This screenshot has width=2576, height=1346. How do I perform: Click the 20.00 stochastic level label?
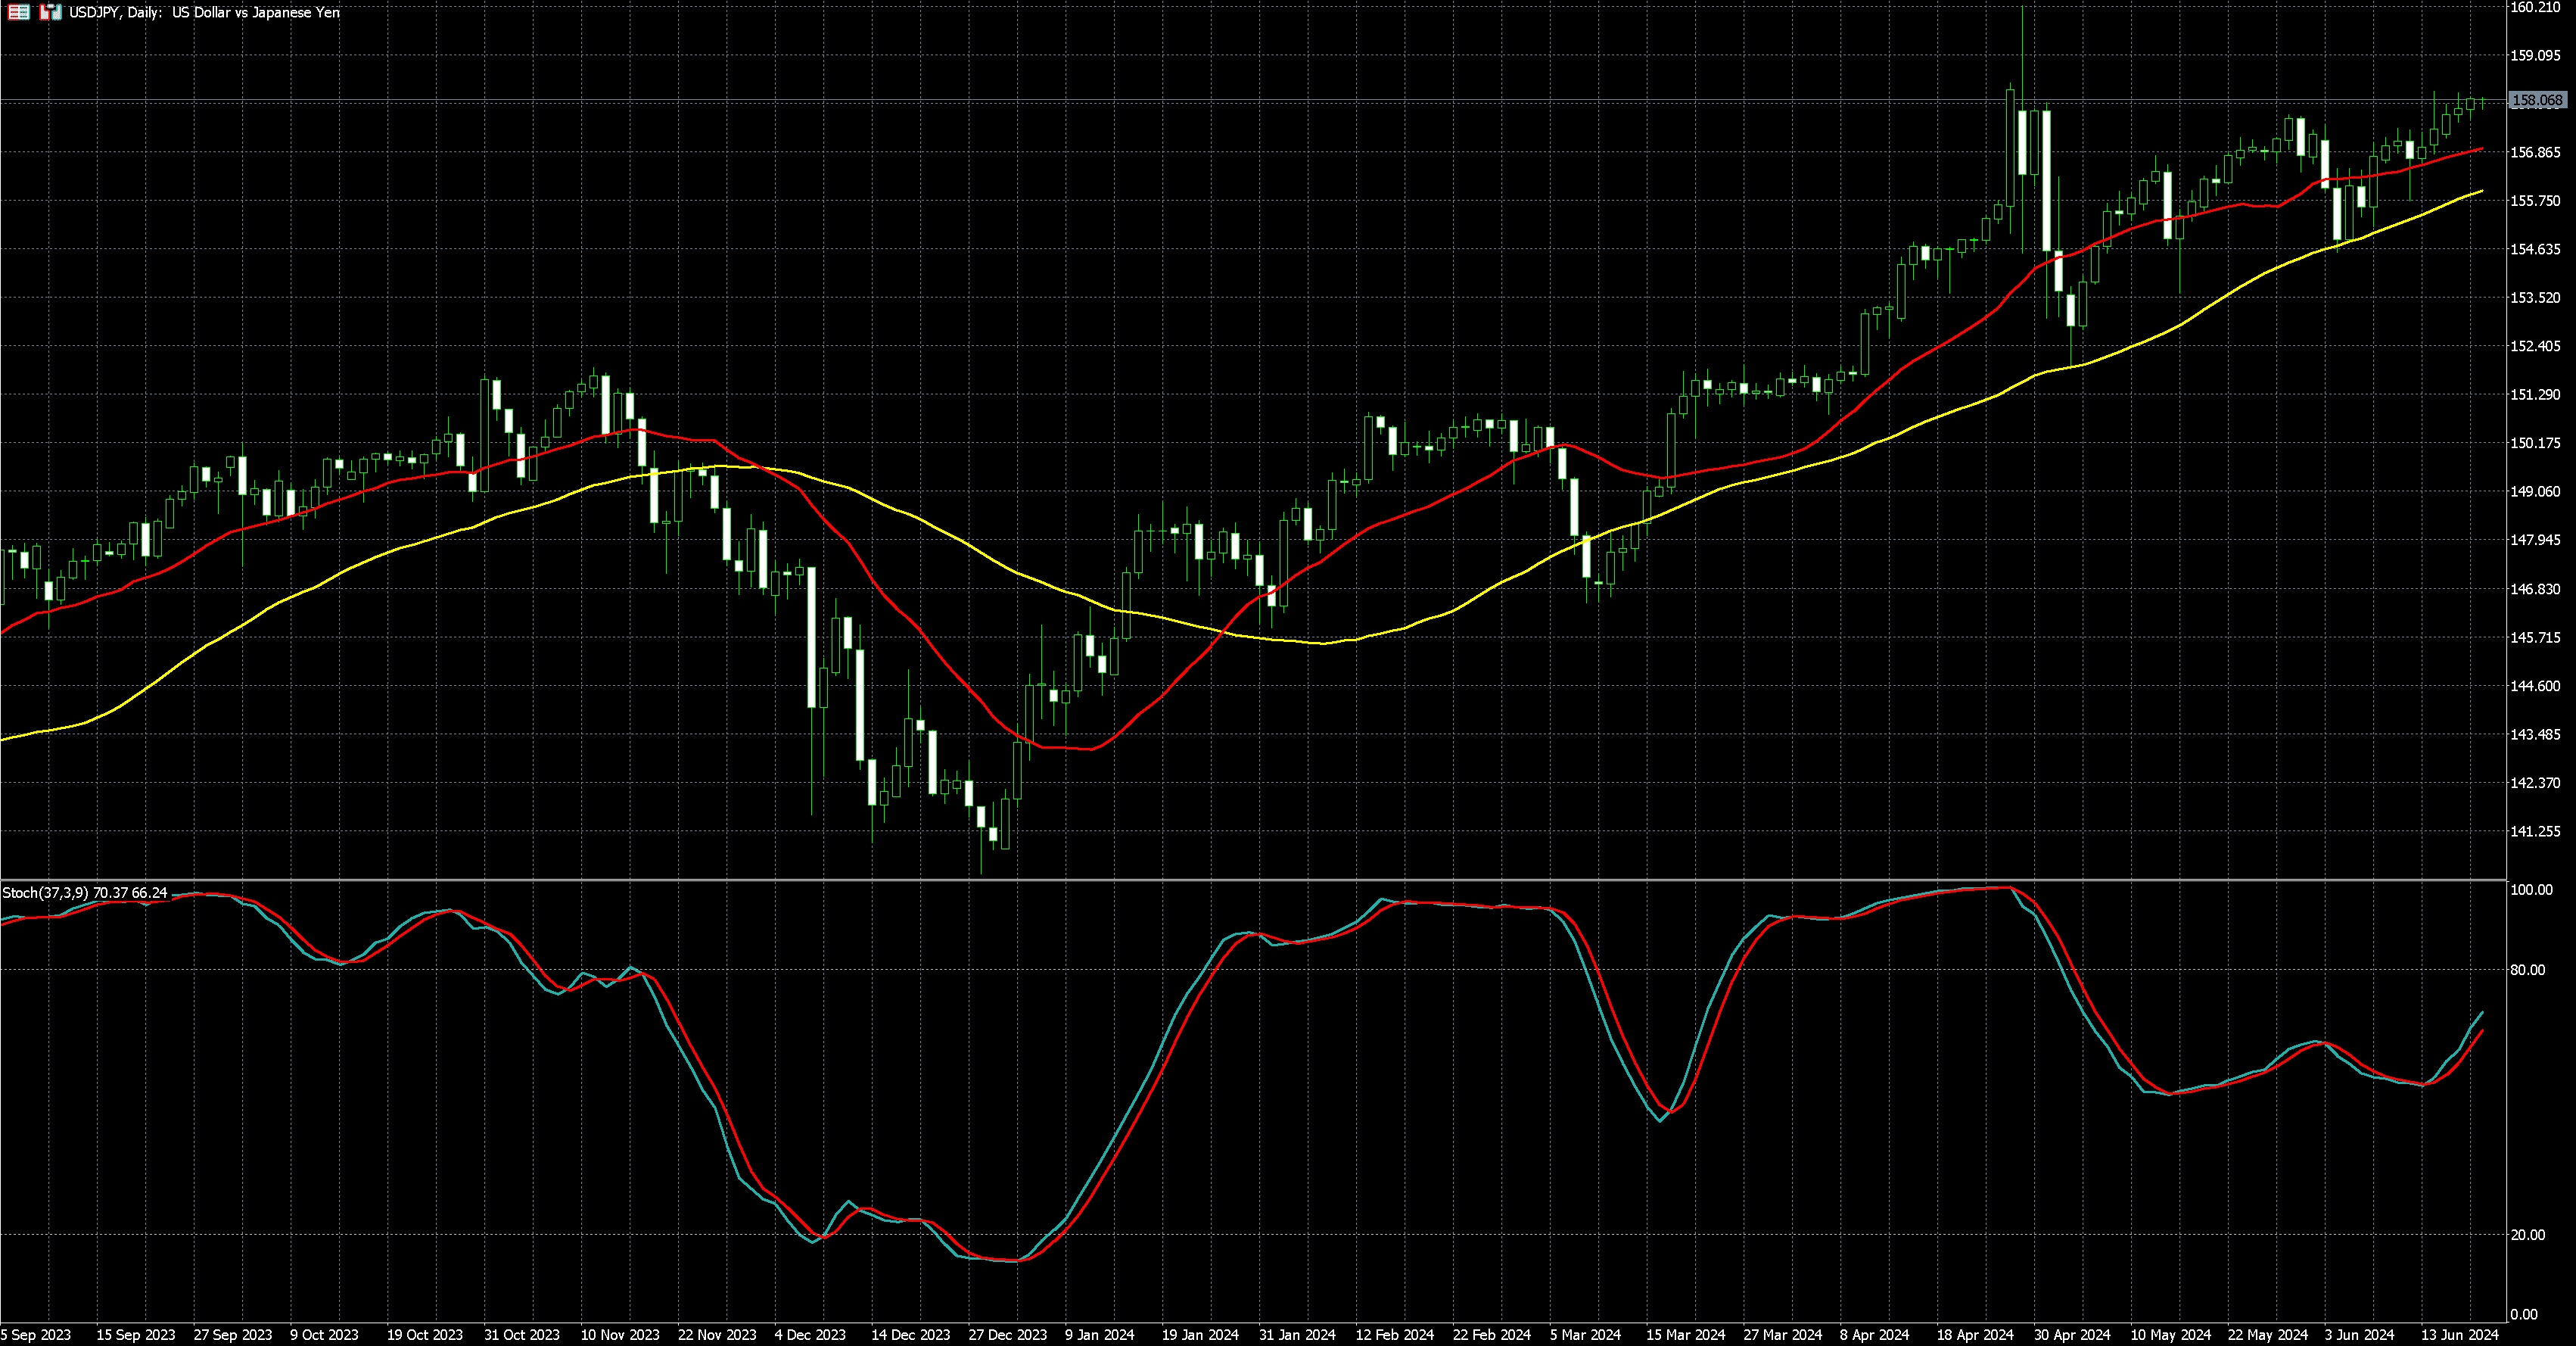[2527, 1235]
